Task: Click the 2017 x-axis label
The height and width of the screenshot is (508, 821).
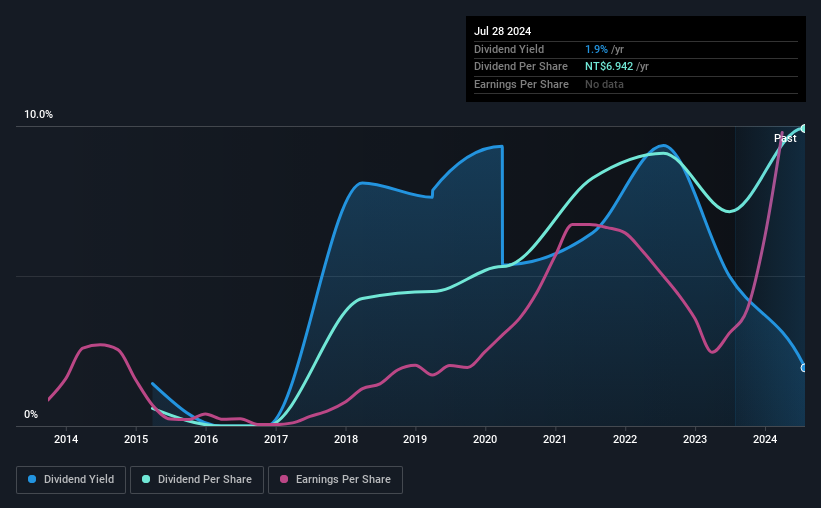Action: (x=276, y=439)
